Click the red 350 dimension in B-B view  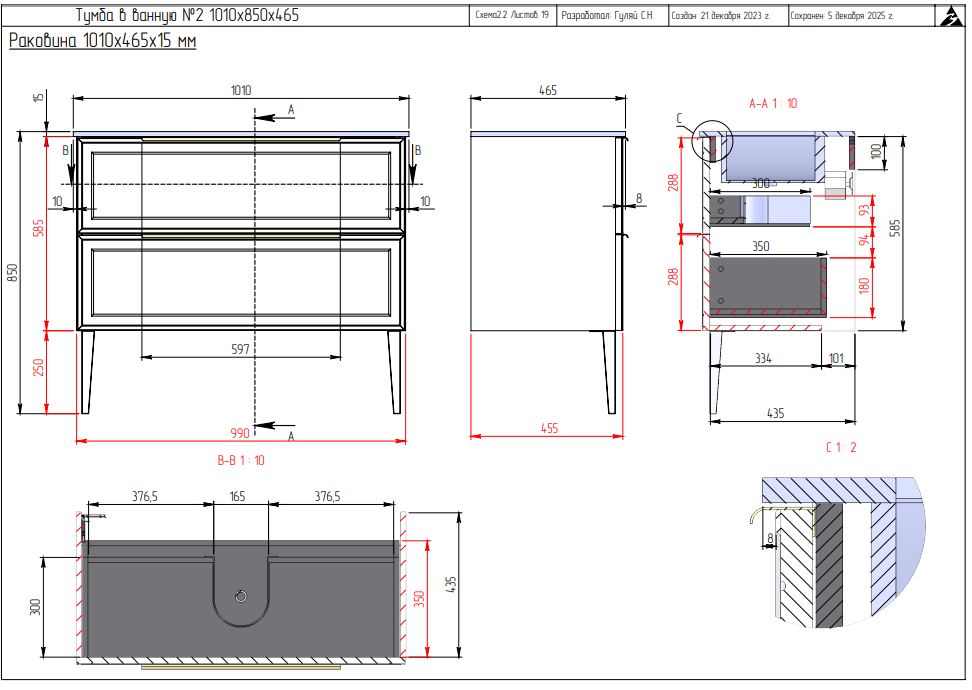tap(419, 599)
